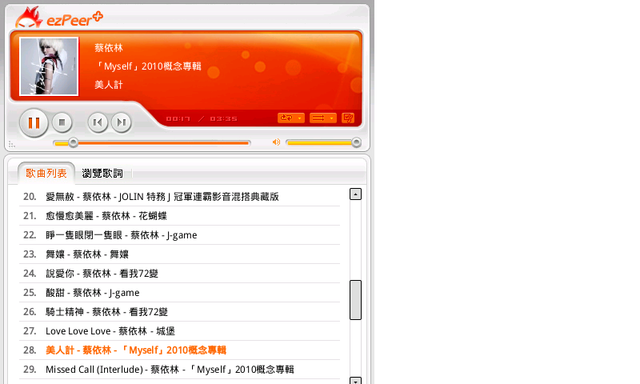Click the album cover thumbnail

(49, 67)
